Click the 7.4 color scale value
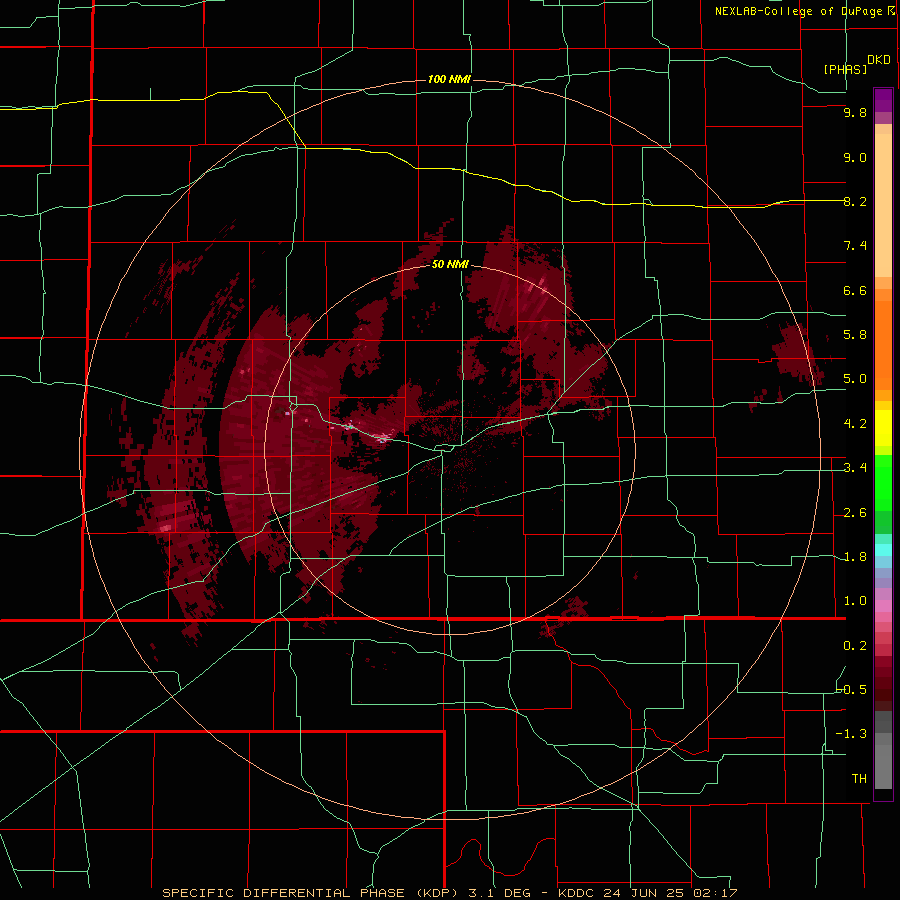This screenshot has width=900, height=900. (855, 246)
